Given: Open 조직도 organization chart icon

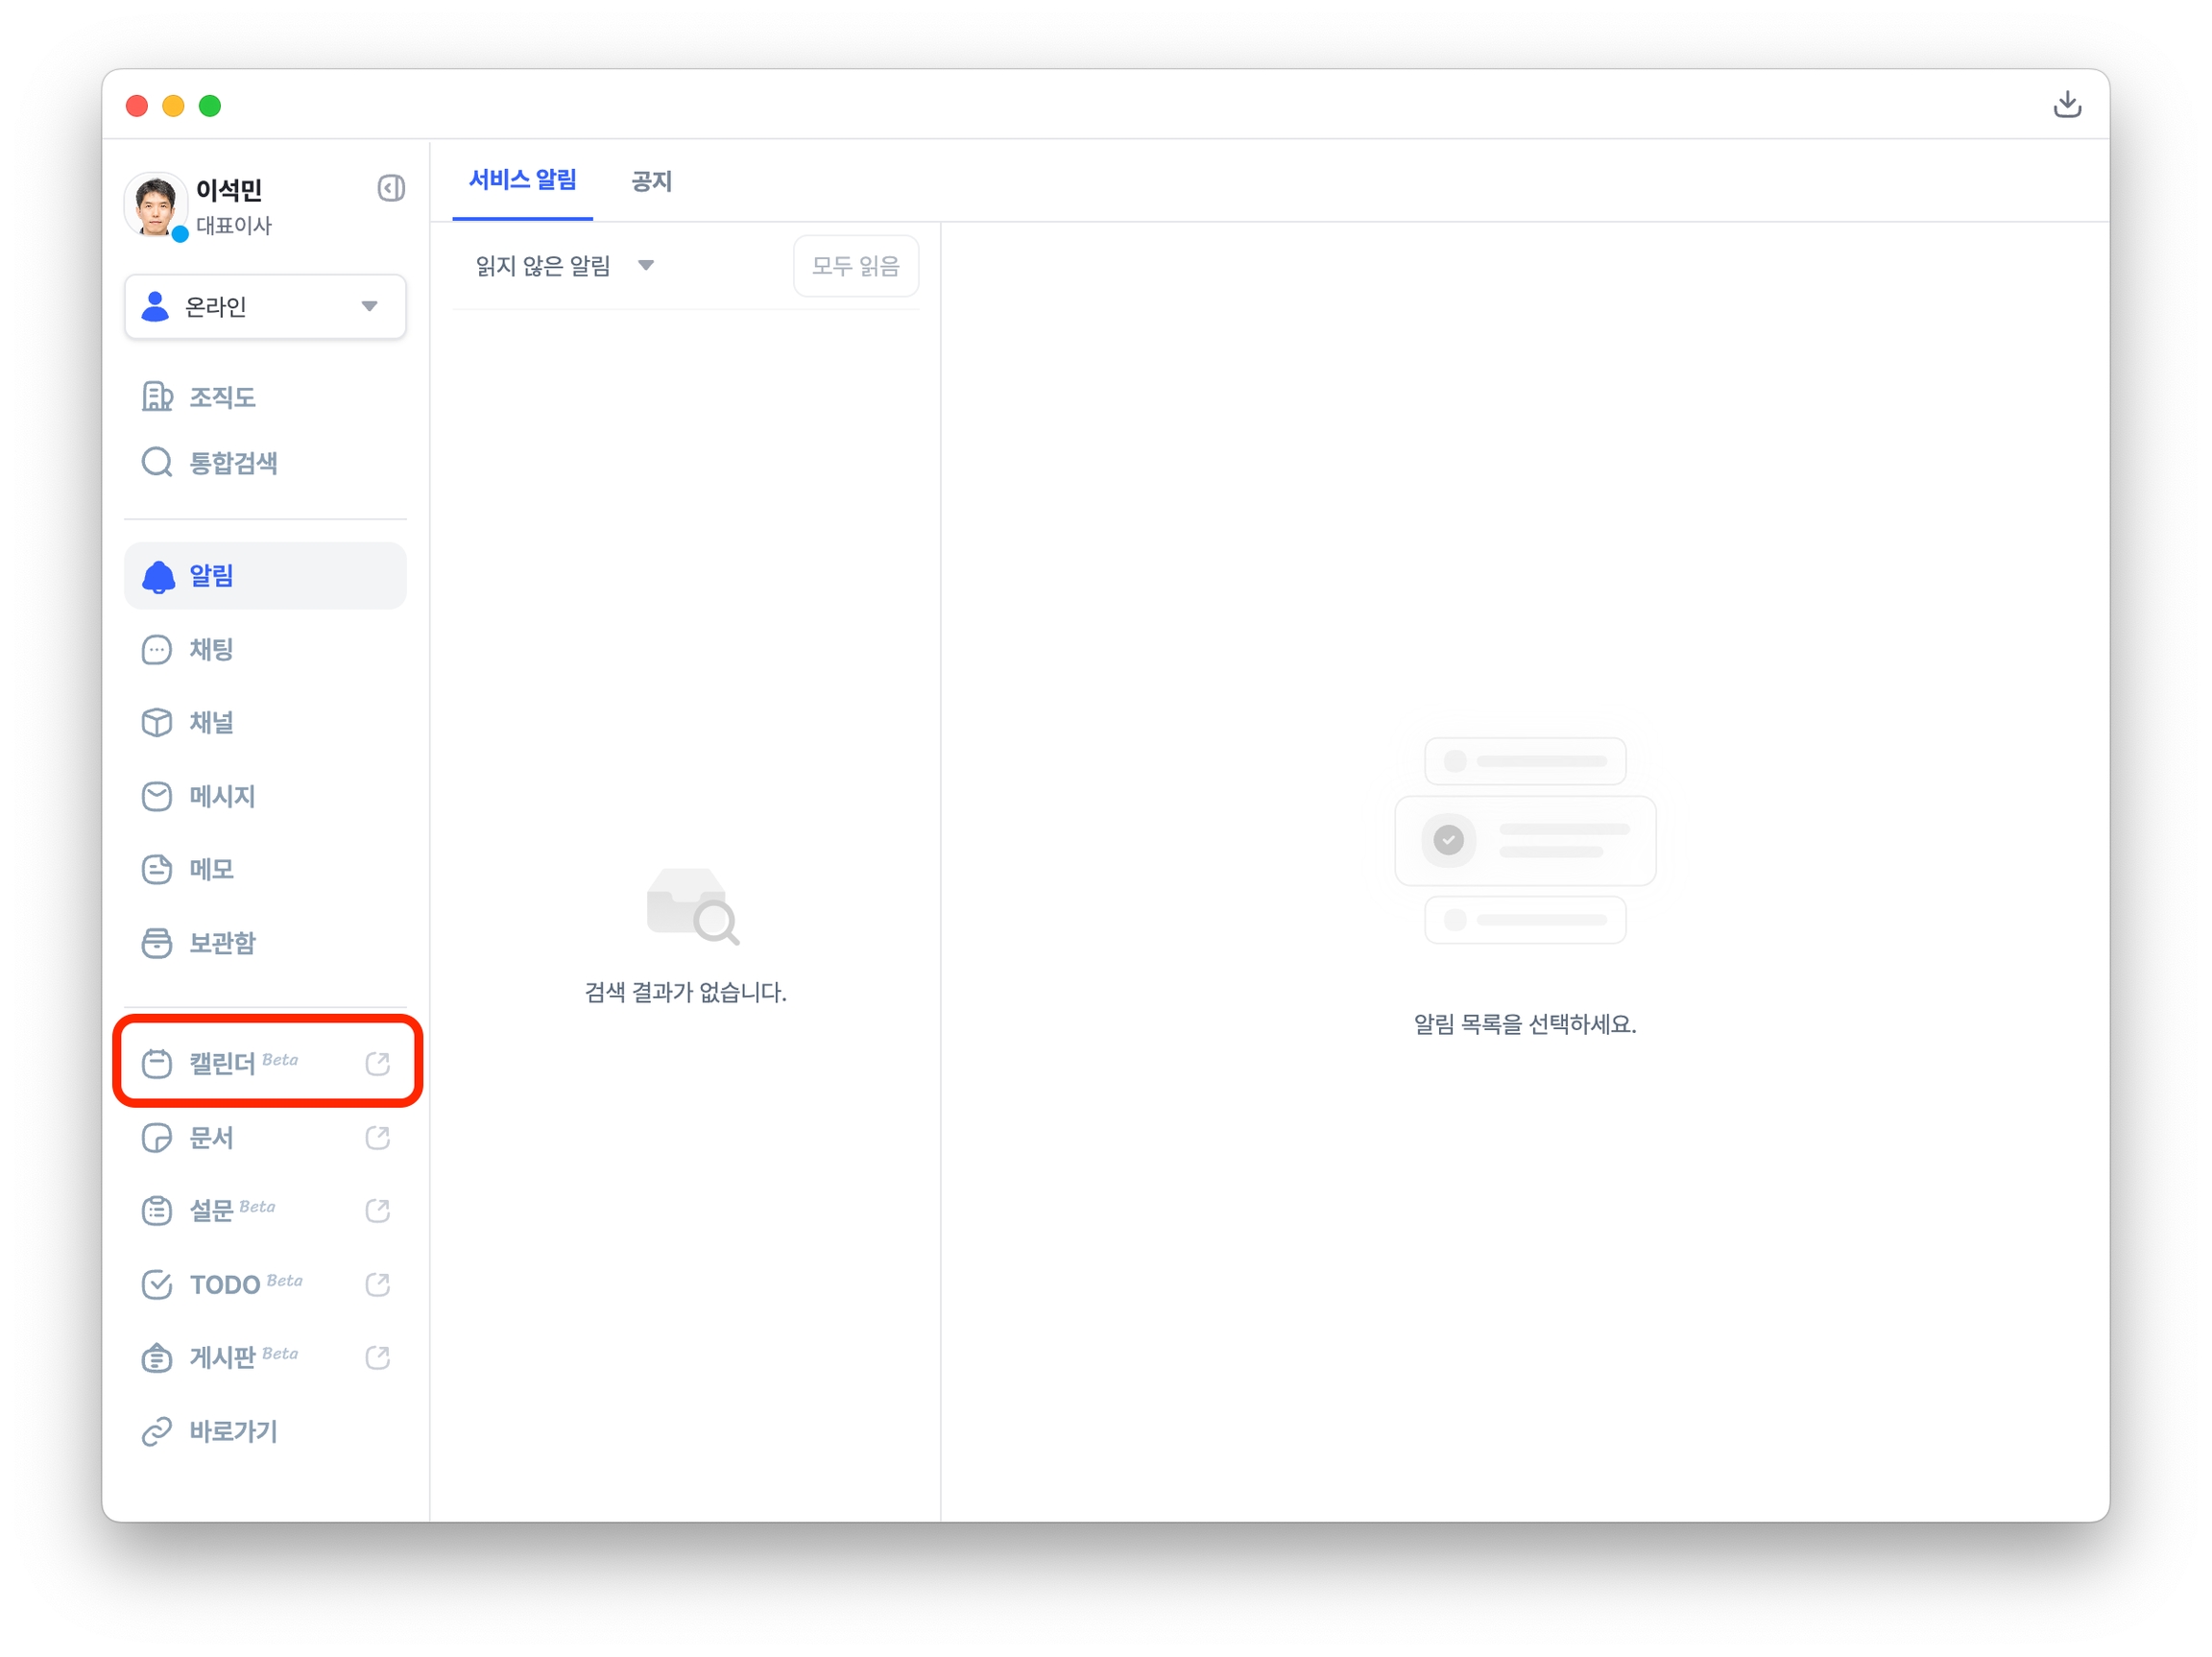Looking at the screenshot, I should 157,397.
